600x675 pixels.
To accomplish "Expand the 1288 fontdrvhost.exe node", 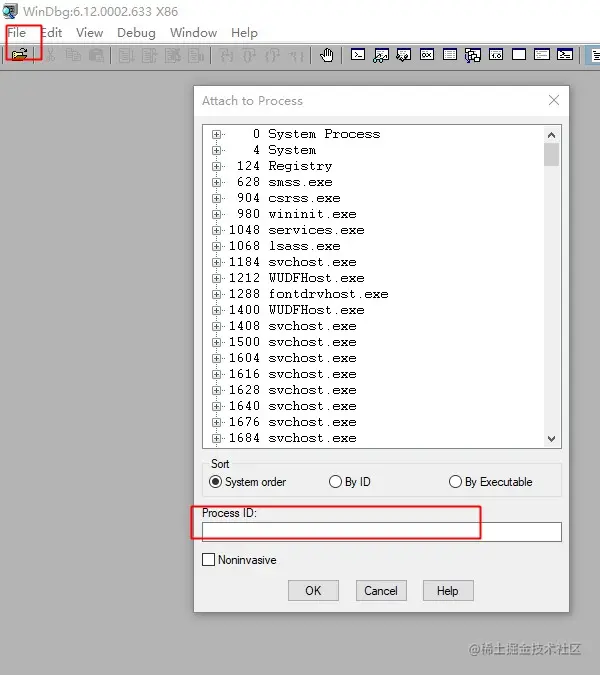I will 216,294.
